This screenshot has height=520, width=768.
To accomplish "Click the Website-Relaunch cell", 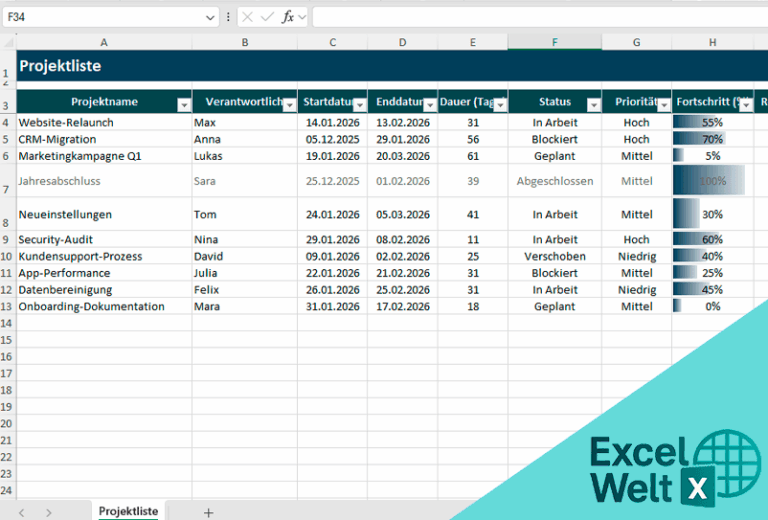I will [x=104, y=122].
